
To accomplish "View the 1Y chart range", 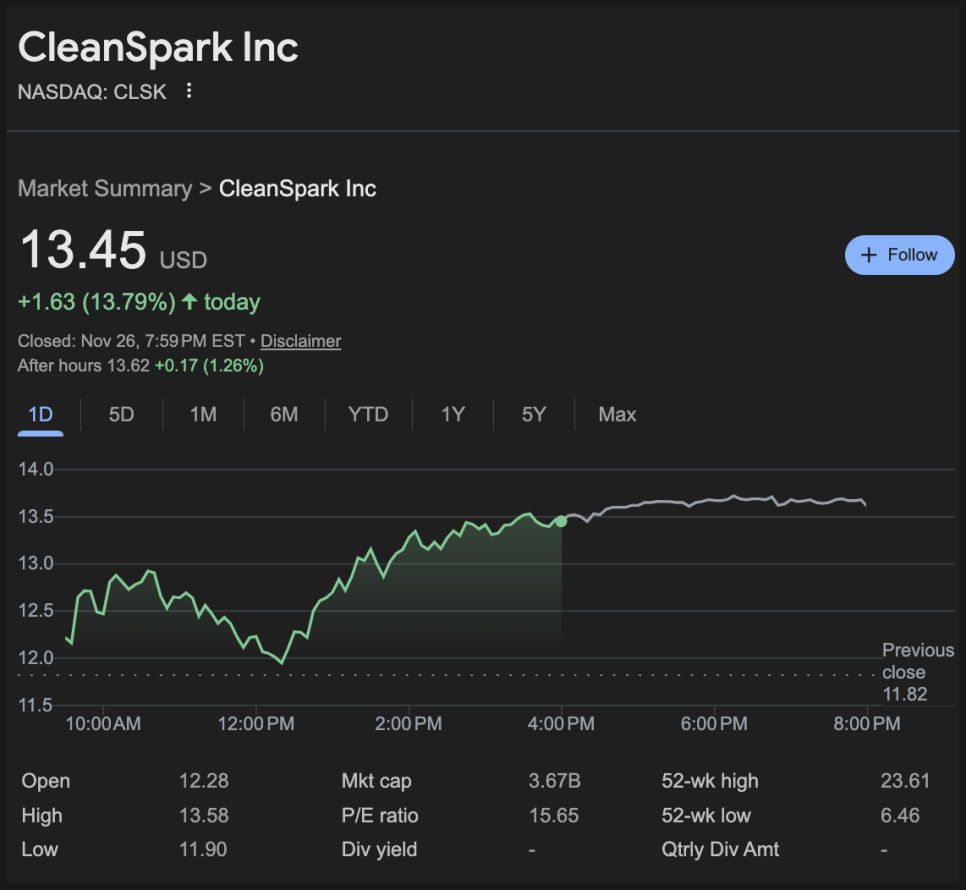I will click(x=453, y=414).
